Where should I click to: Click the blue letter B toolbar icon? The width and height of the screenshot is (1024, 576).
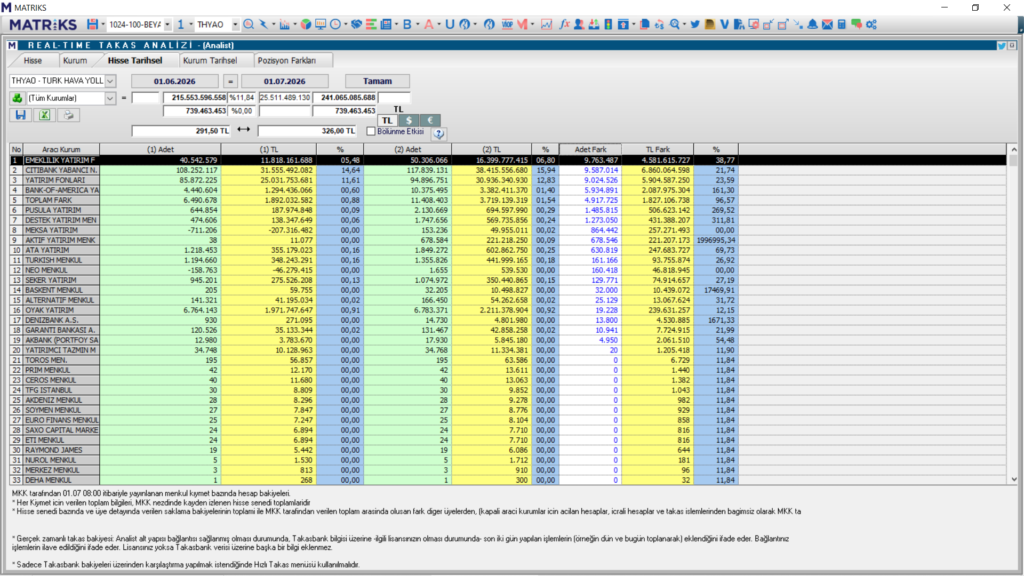coord(407,24)
